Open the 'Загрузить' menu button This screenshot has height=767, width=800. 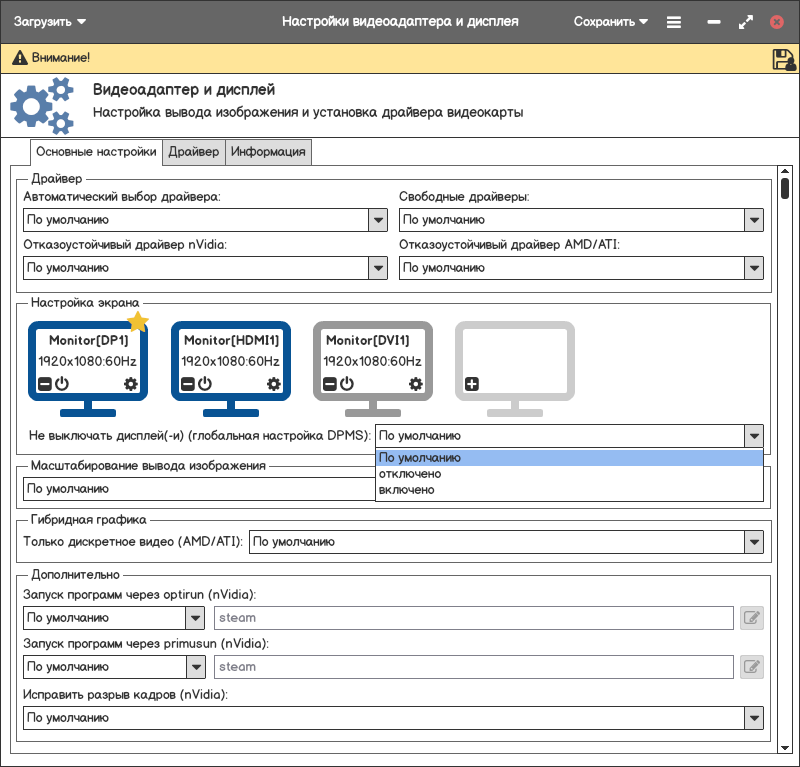[49, 22]
